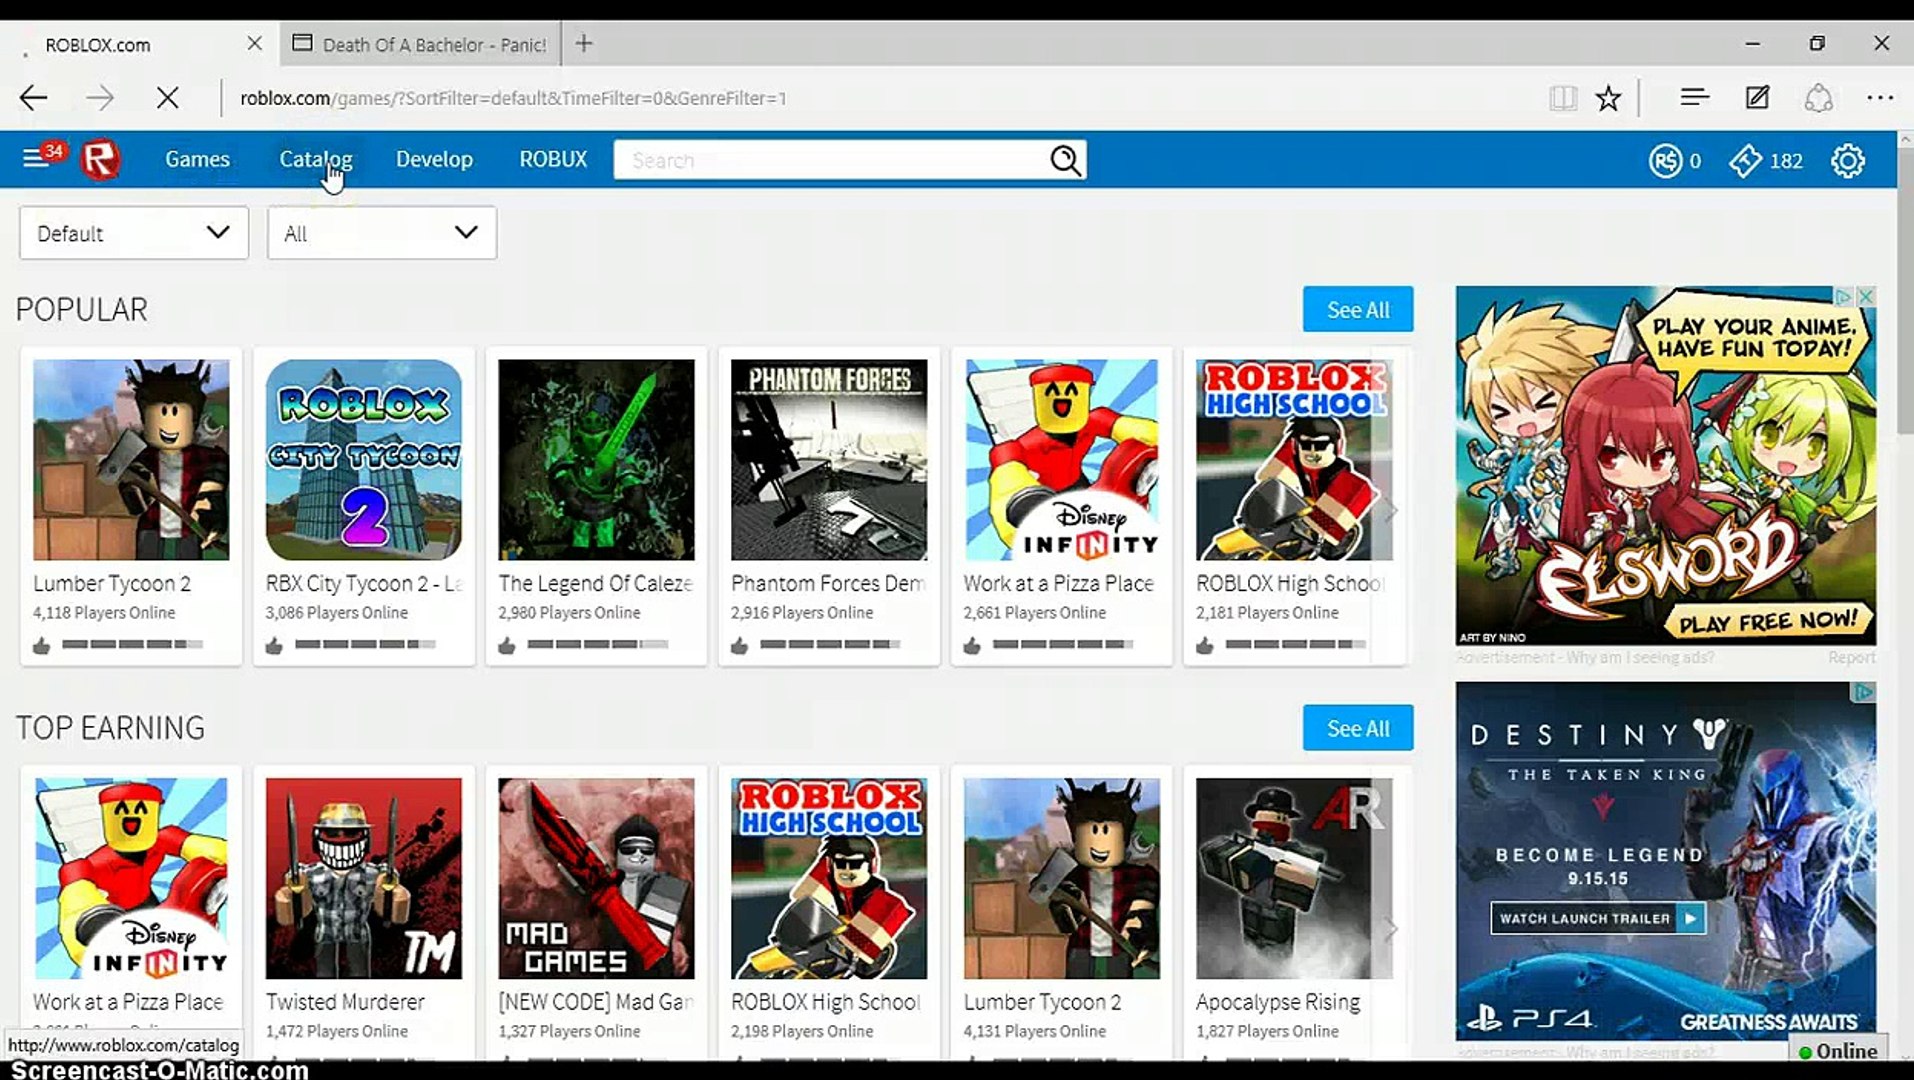Click the rating bar under RBX City Tycoon 2
The height and width of the screenshot is (1080, 1914).
click(365, 645)
